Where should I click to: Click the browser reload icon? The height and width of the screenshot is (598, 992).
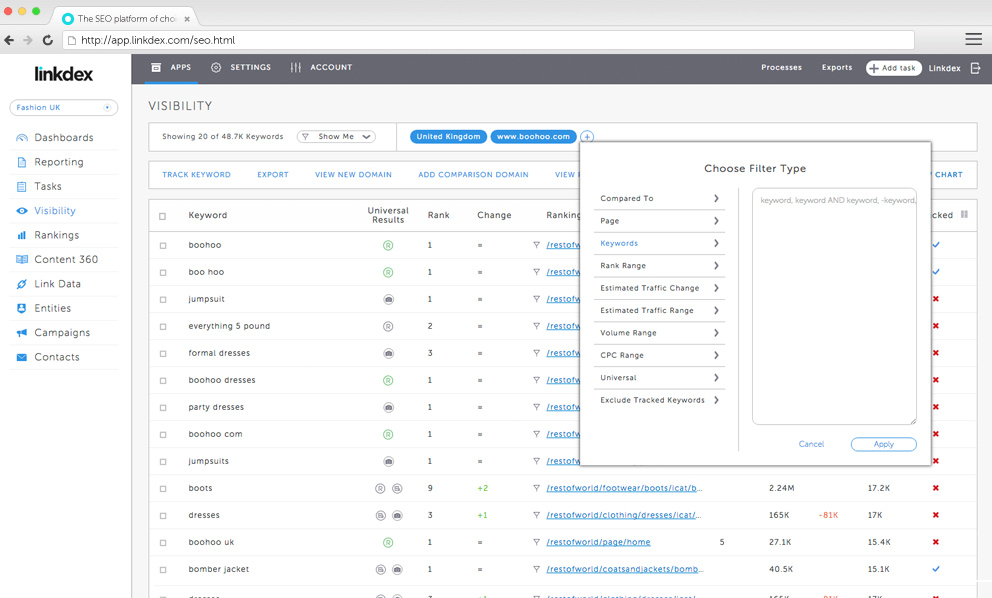(47, 40)
